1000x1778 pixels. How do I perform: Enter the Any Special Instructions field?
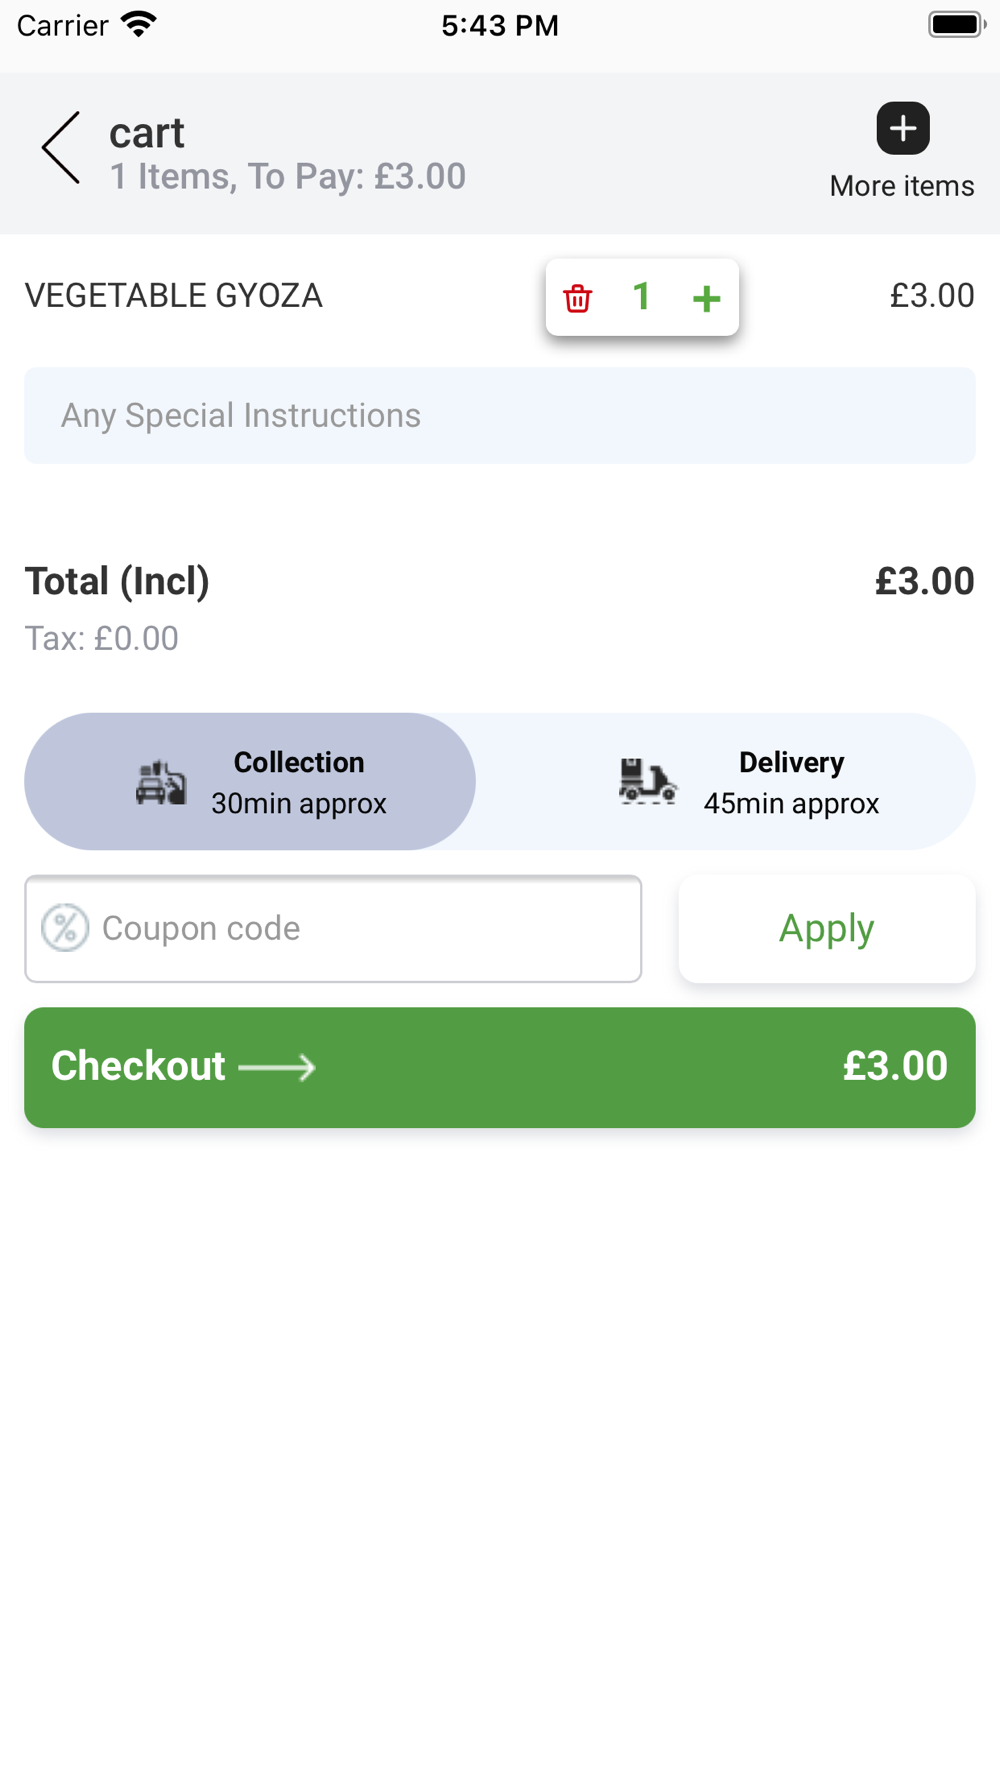[499, 416]
